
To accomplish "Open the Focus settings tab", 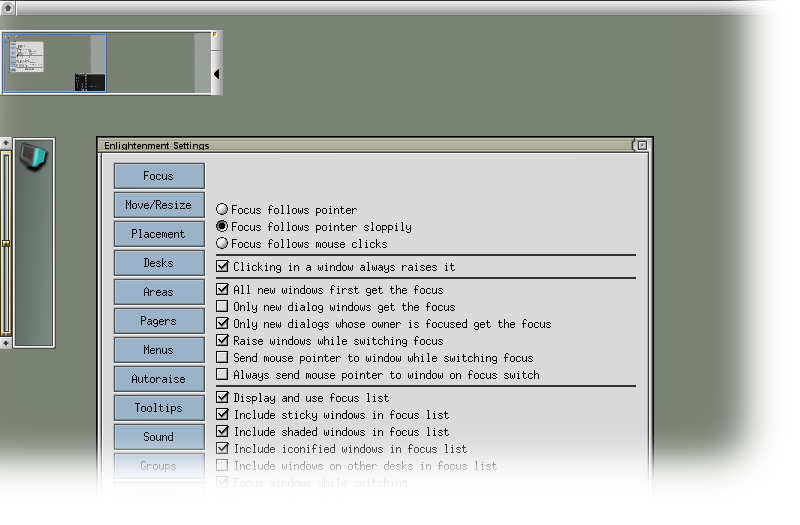I will (159, 176).
